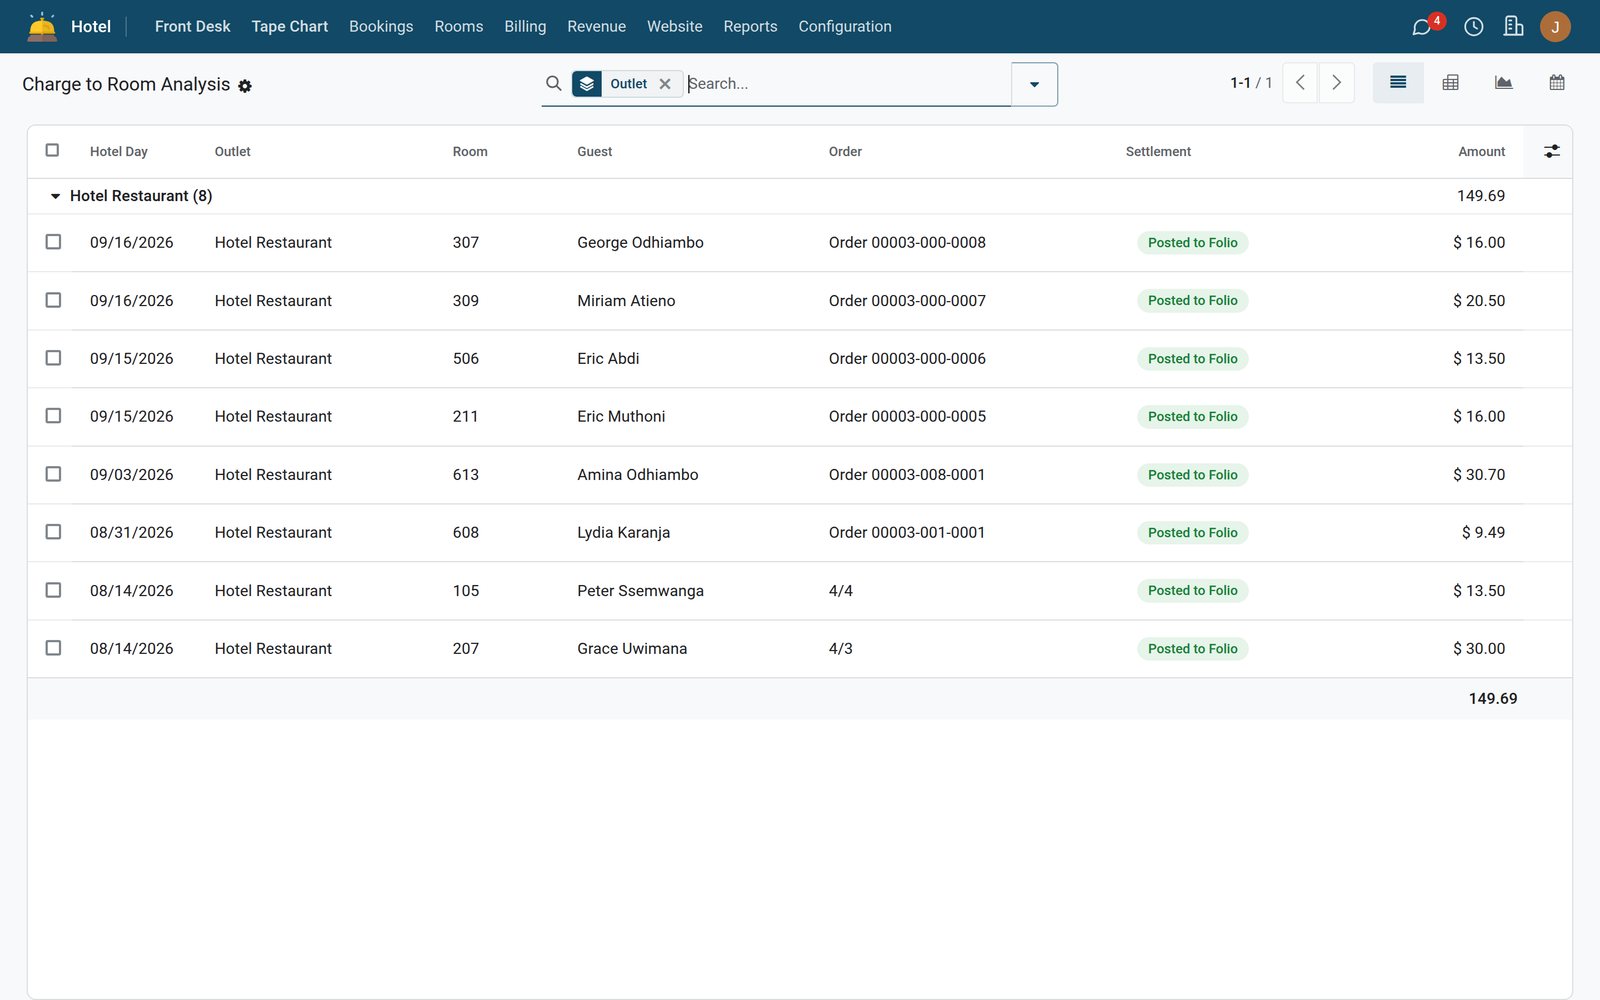Open the activities clock icon
1600x1000 pixels.
click(1474, 27)
